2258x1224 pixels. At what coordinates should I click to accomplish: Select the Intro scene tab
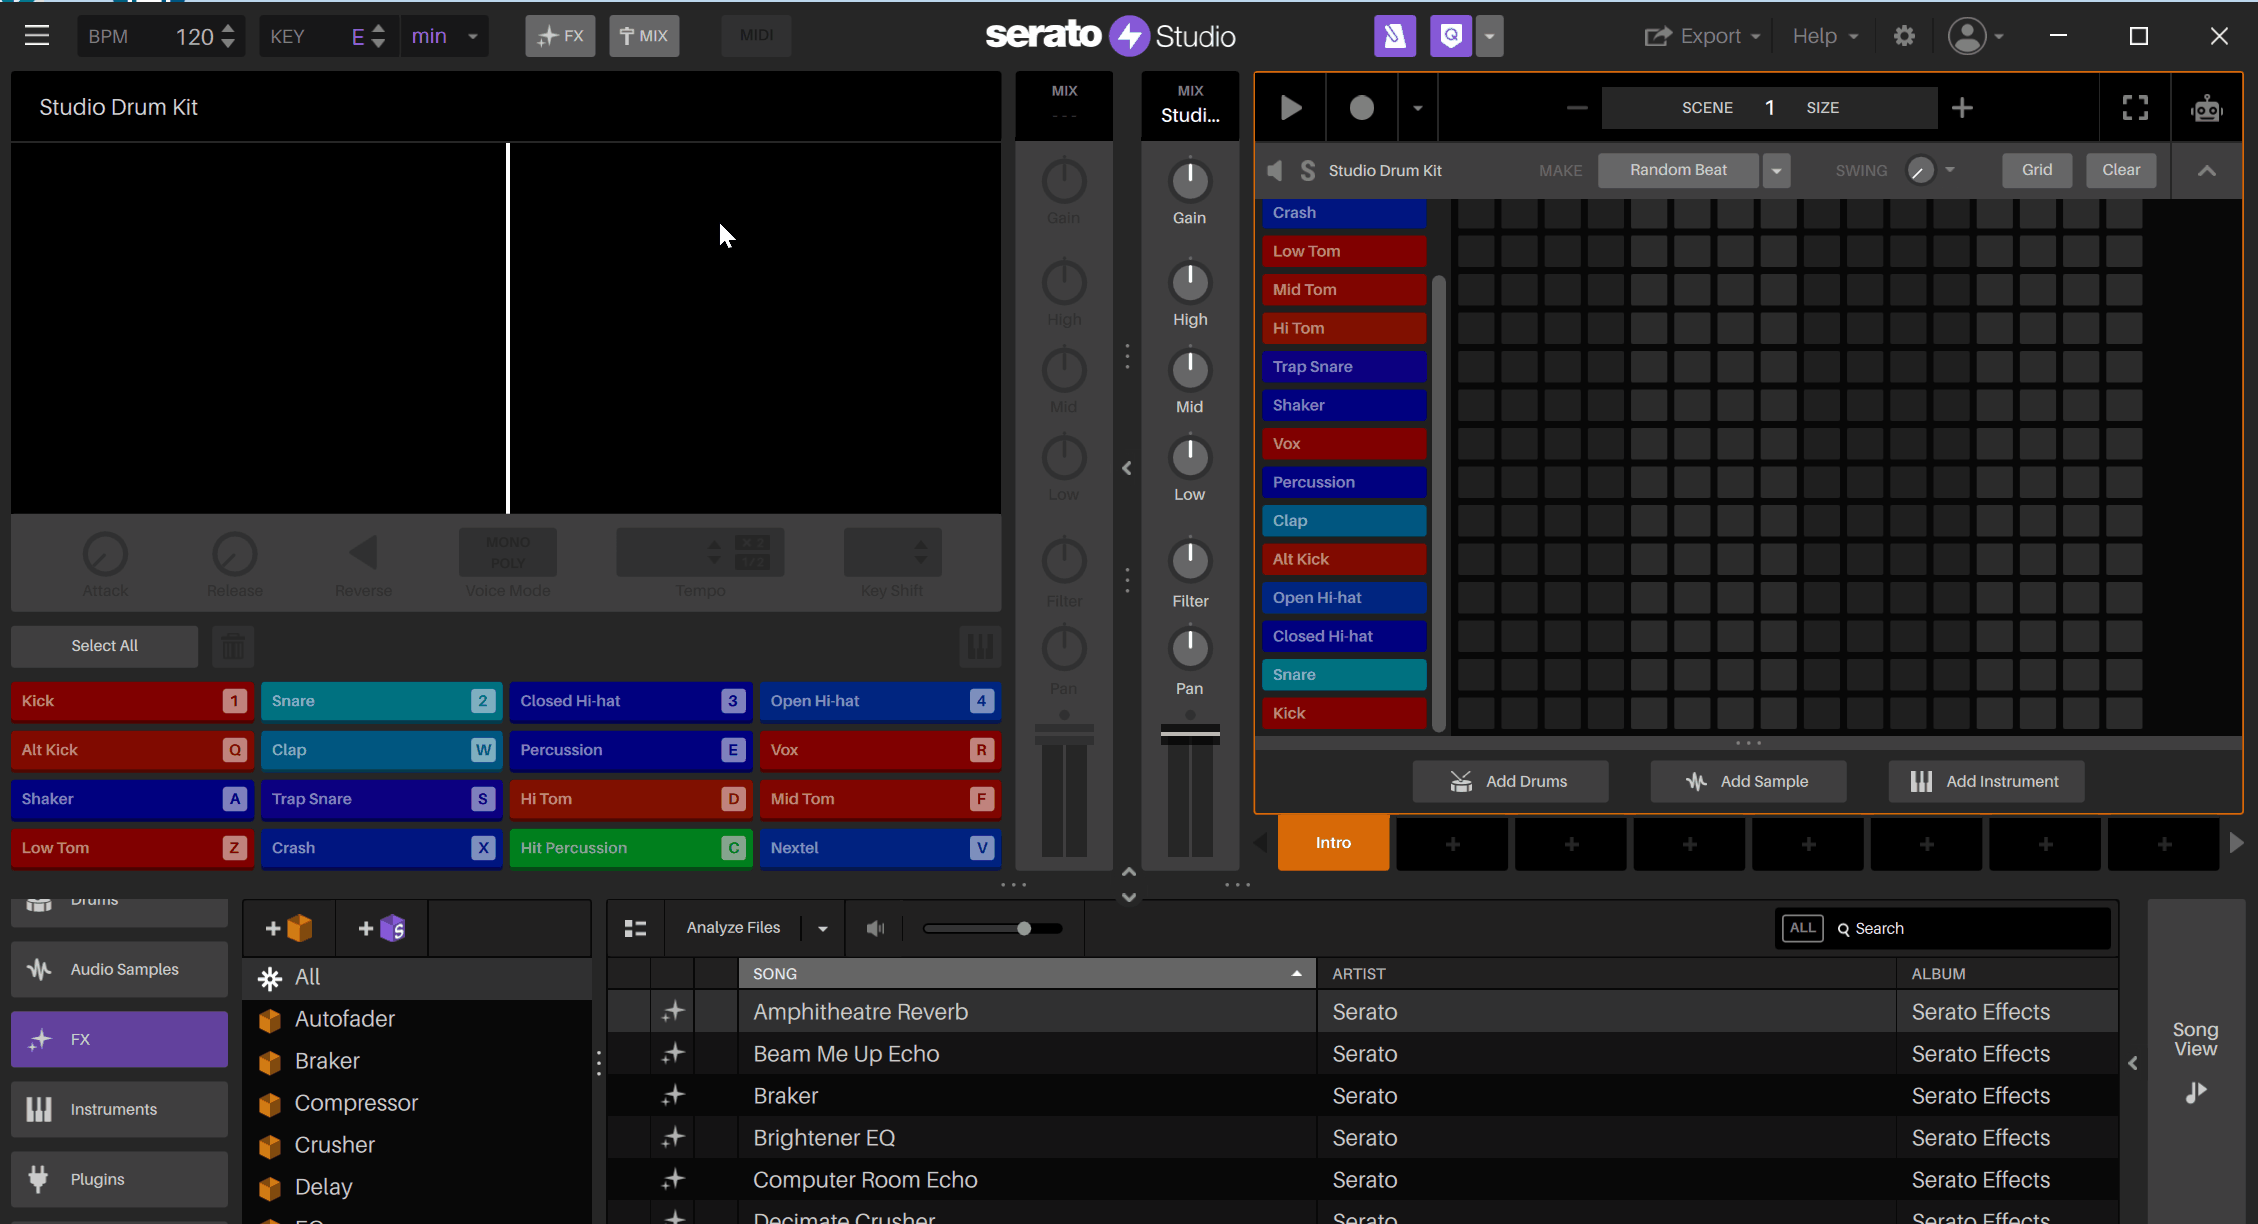(1333, 843)
